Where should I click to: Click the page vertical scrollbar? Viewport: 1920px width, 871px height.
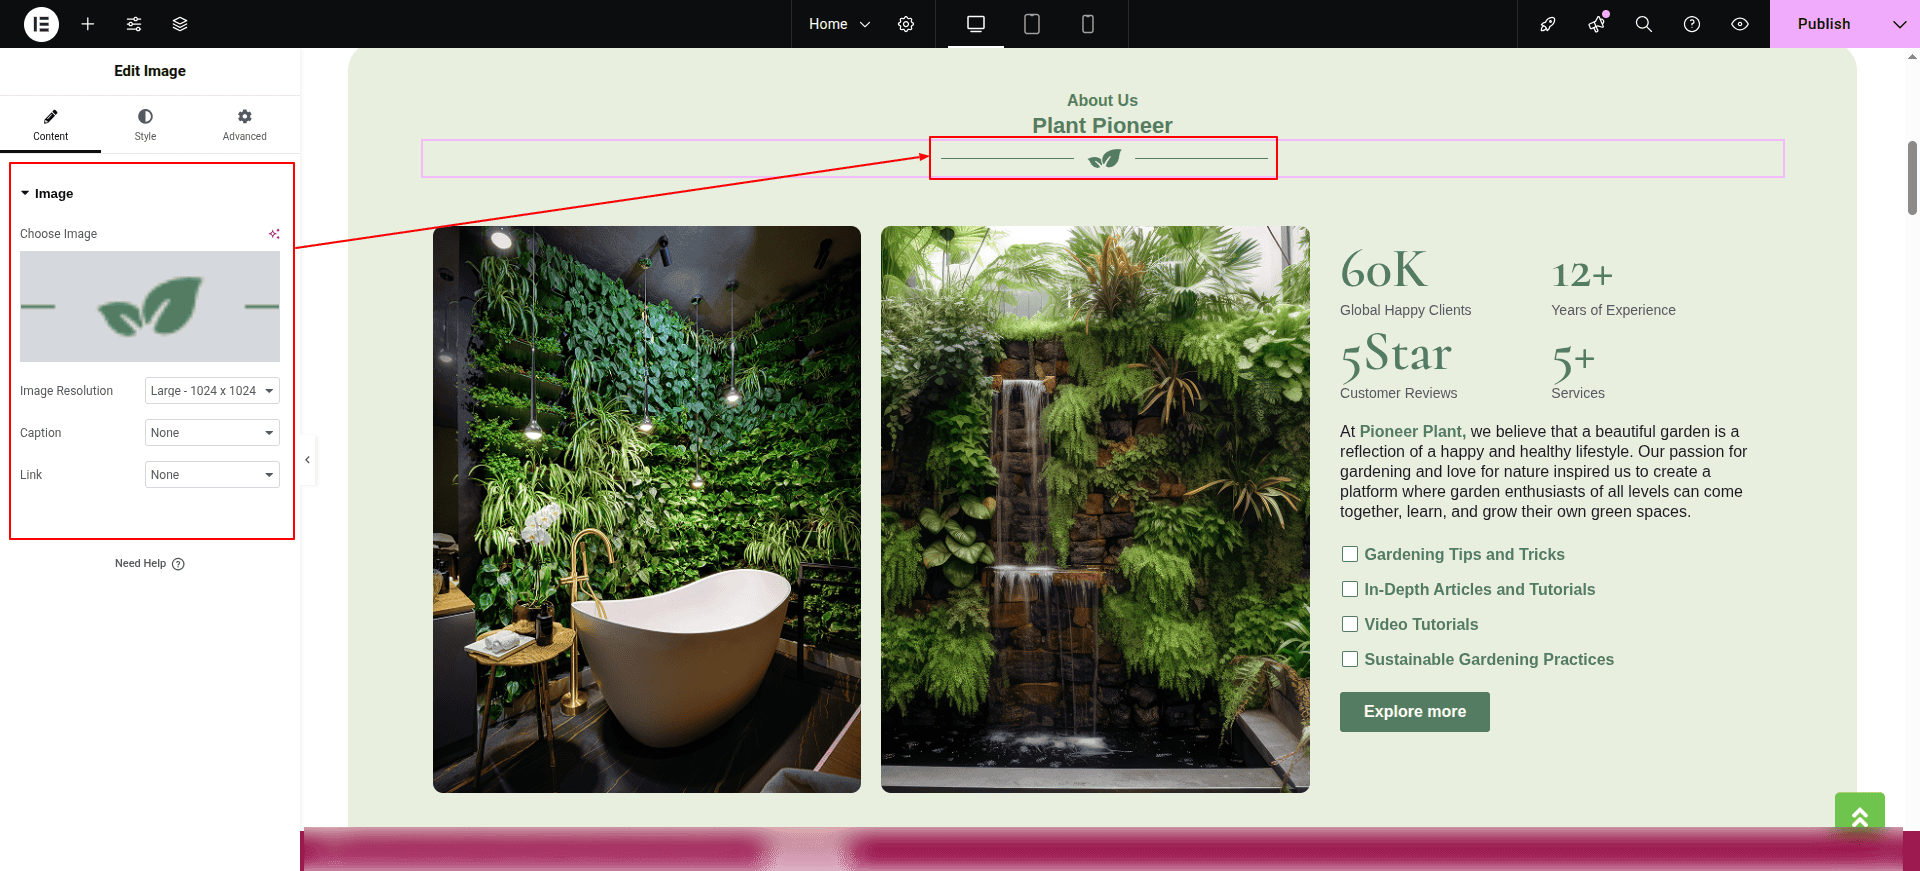1912,178
